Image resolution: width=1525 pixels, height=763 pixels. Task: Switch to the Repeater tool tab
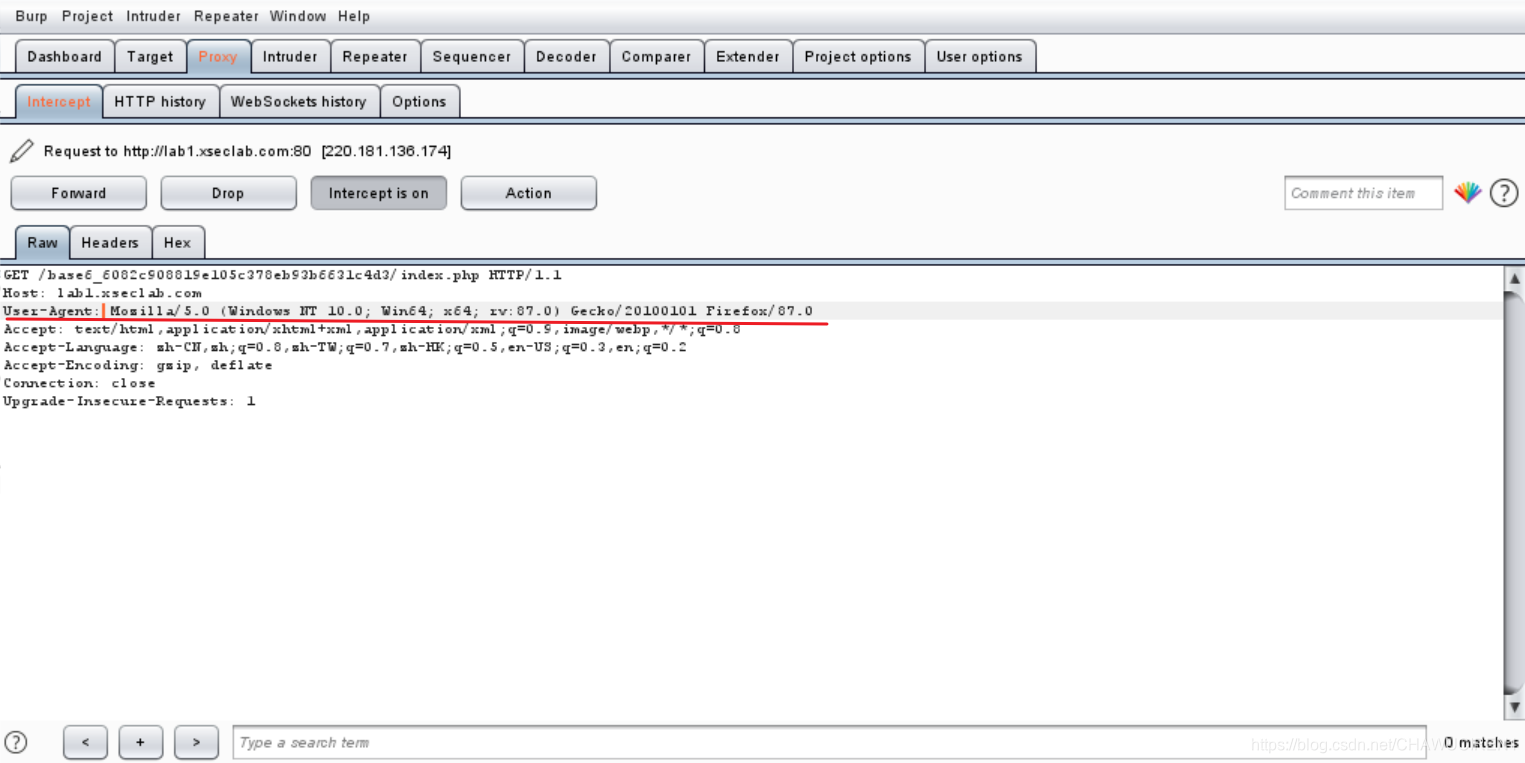[375, 56]
